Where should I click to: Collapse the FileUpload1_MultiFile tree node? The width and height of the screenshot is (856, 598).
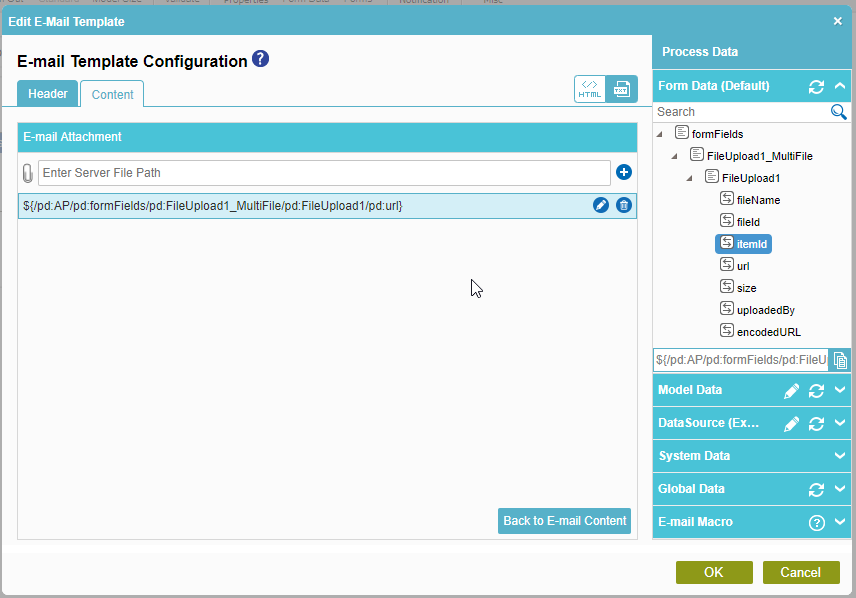674,156
